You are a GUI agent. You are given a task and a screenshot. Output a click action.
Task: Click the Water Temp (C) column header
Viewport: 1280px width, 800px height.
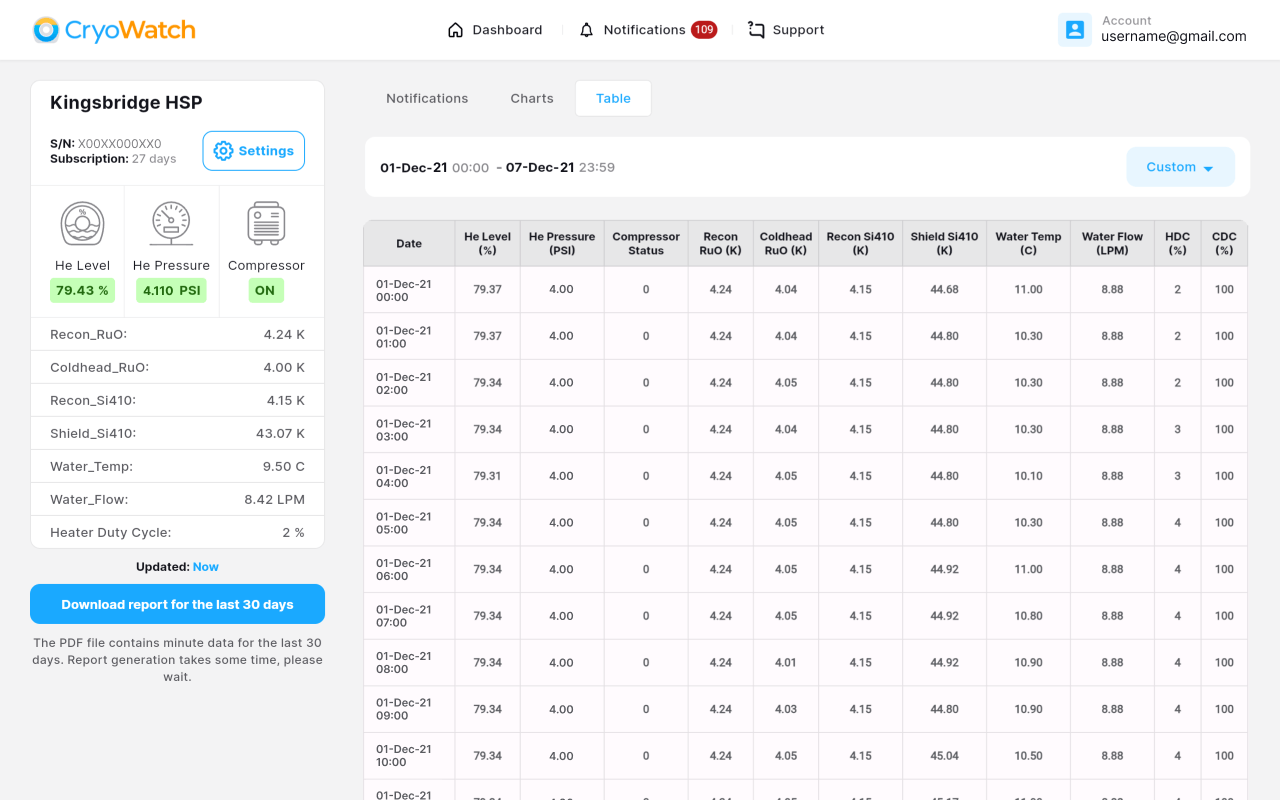[x=1029, y=243]
